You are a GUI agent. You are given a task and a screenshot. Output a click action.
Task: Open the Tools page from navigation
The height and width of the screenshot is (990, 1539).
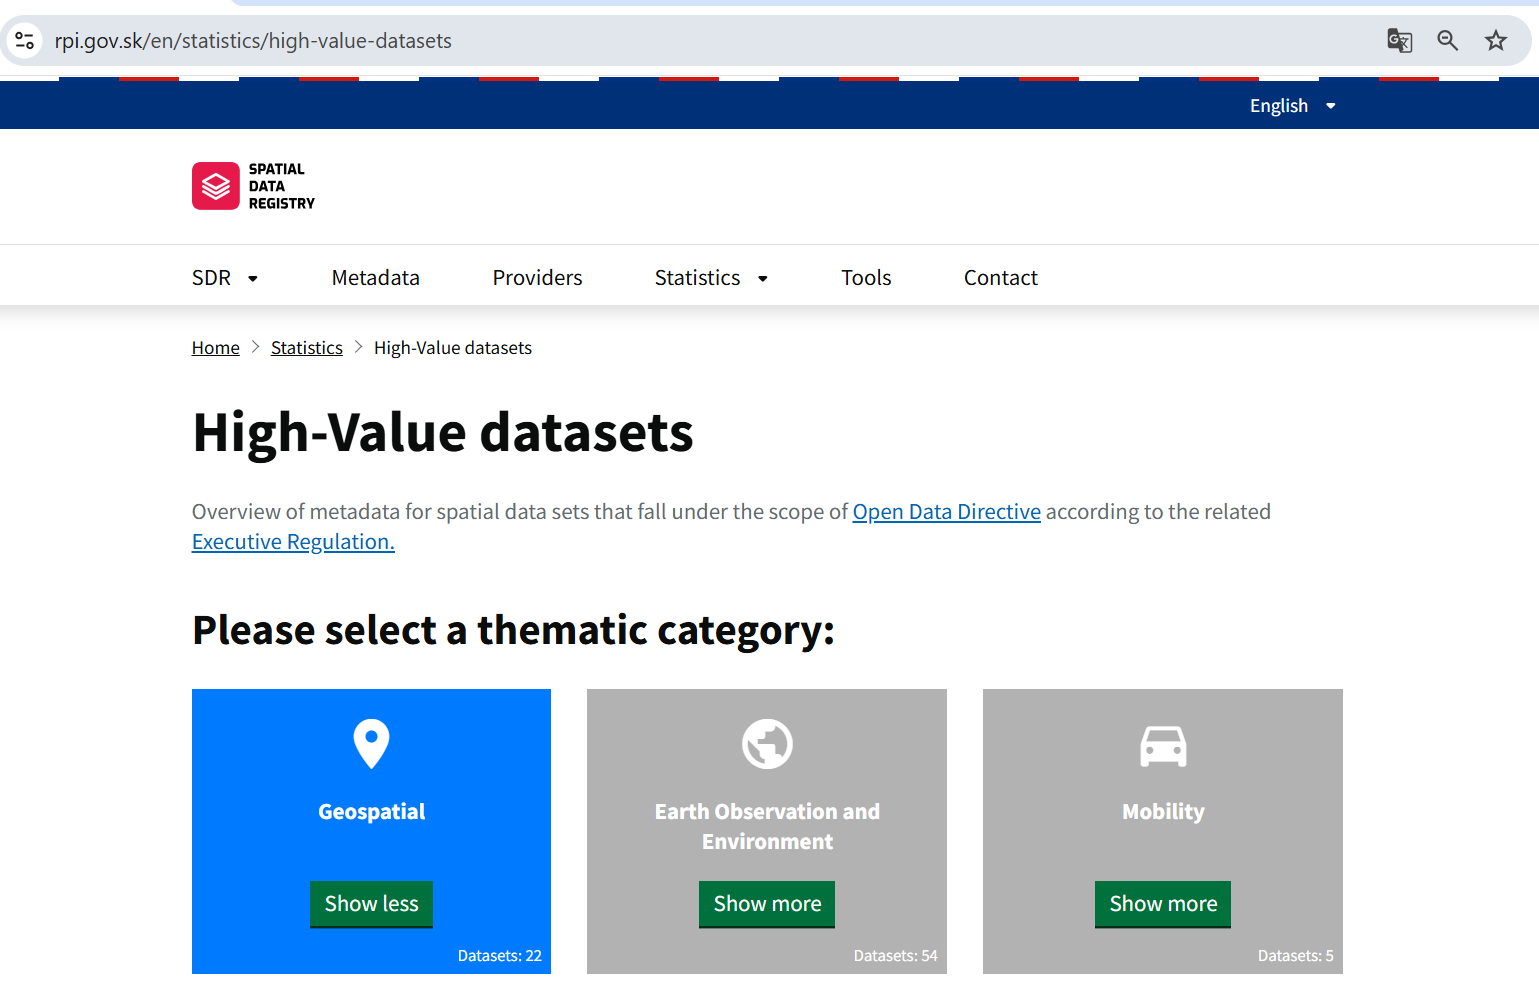[x=866, y=278]
